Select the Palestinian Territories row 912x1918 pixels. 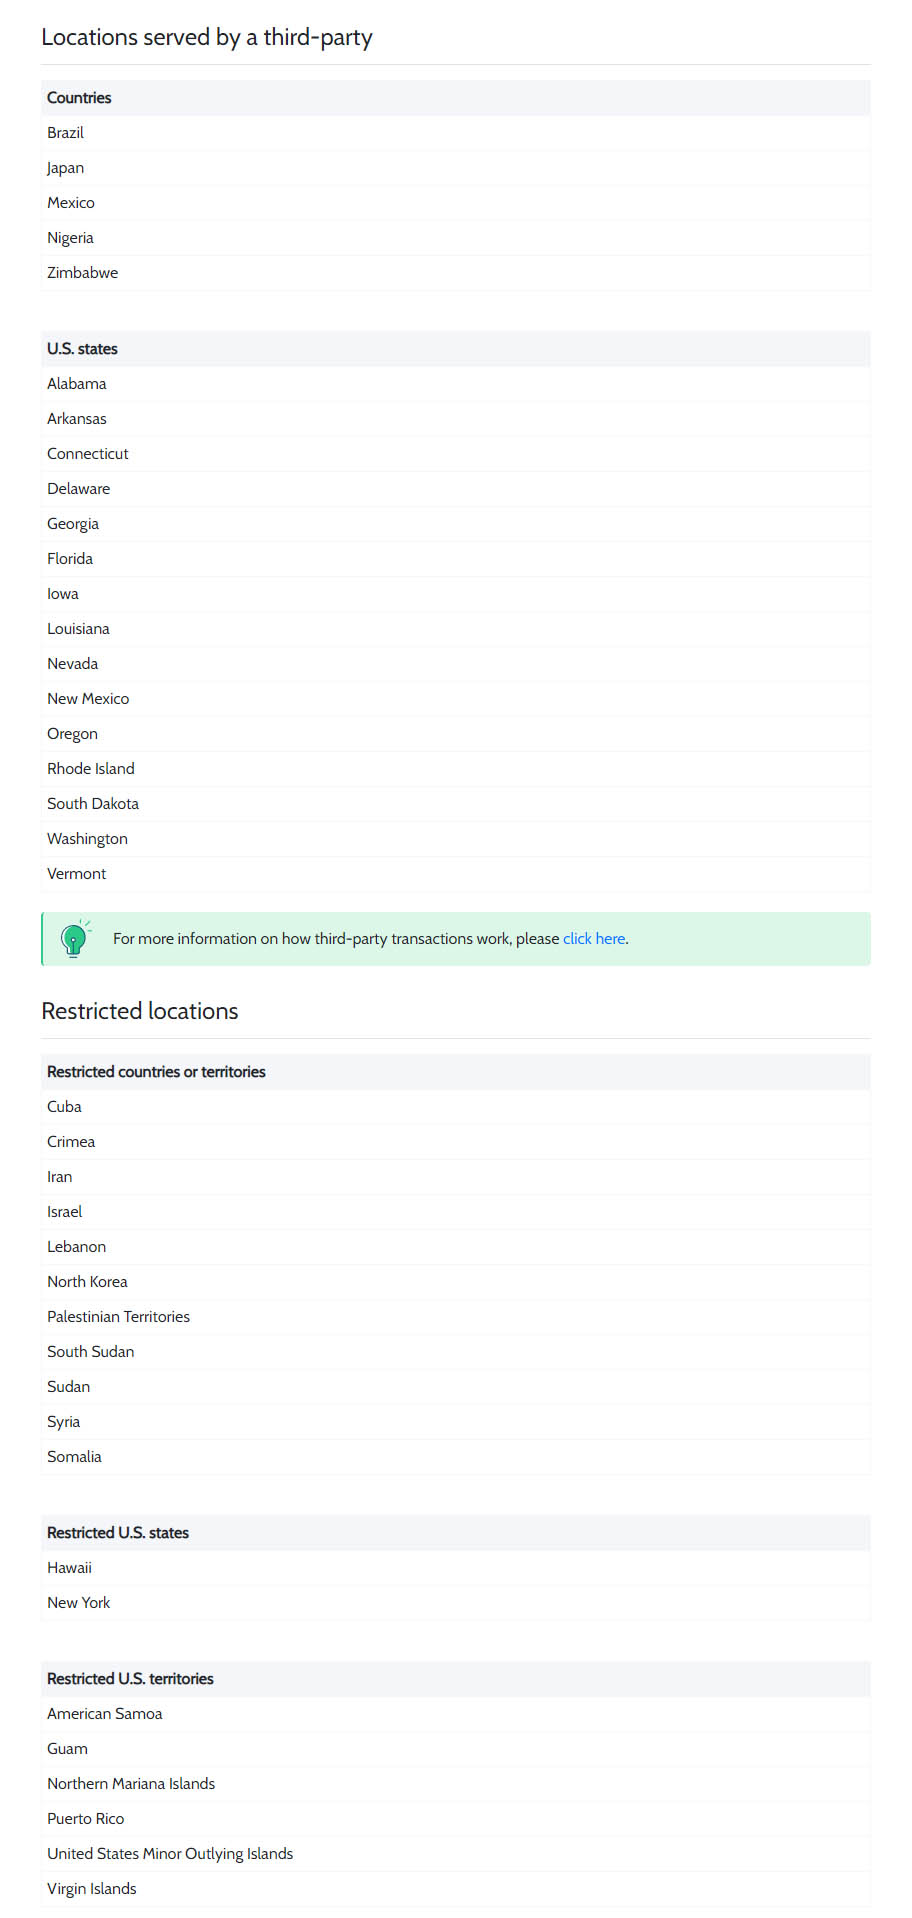(x=456, y=1317)
